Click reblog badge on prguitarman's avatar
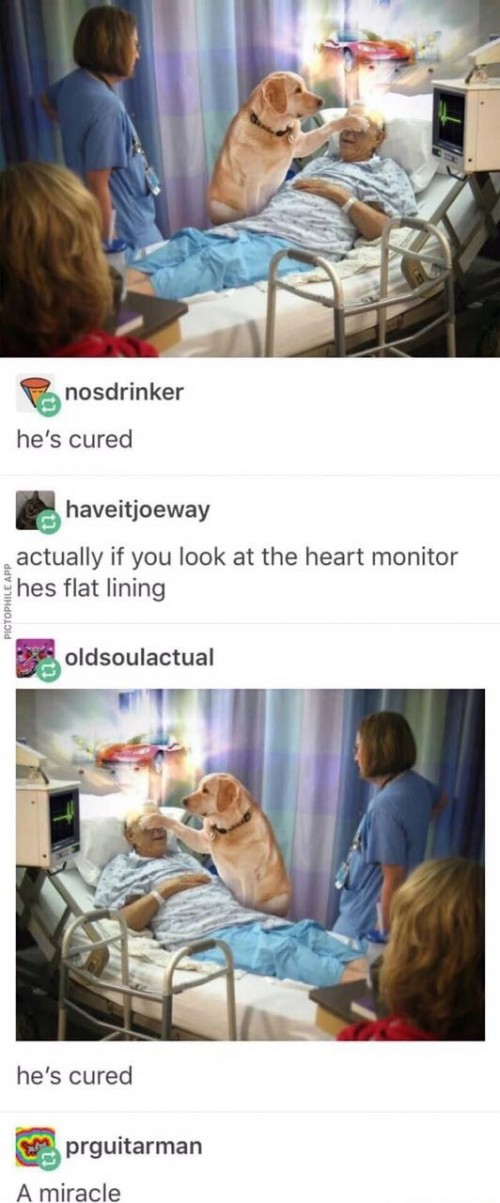This screenshot has width=500, height=1203. 48,1160
